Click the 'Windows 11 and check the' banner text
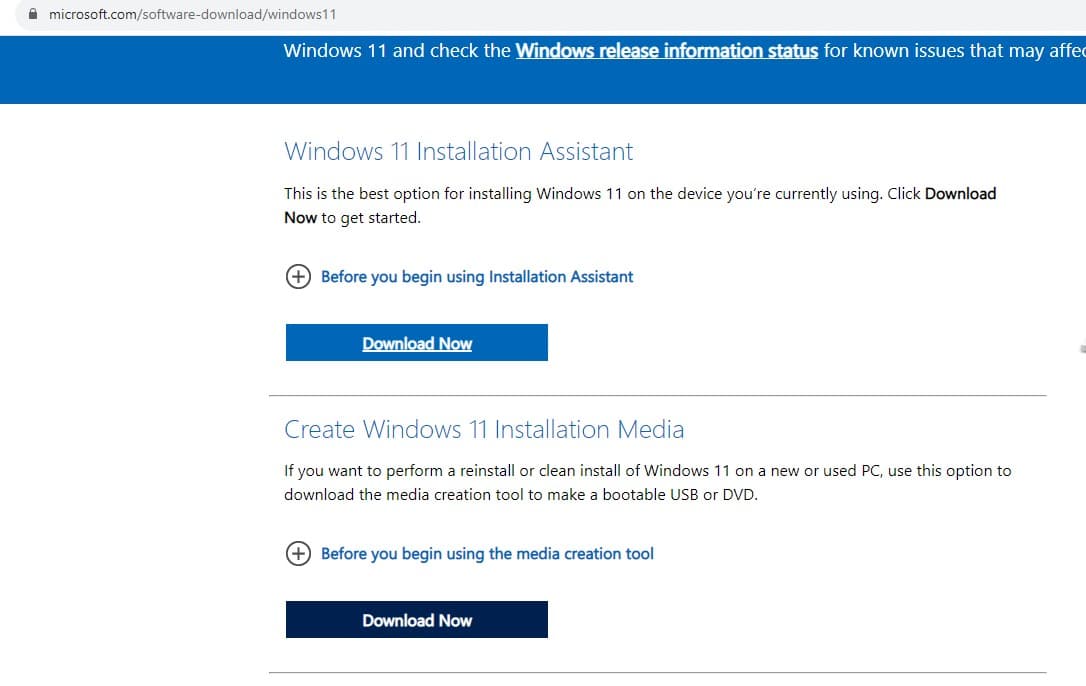The height and width of the screenshot is (686, 1086). (397, 51)
